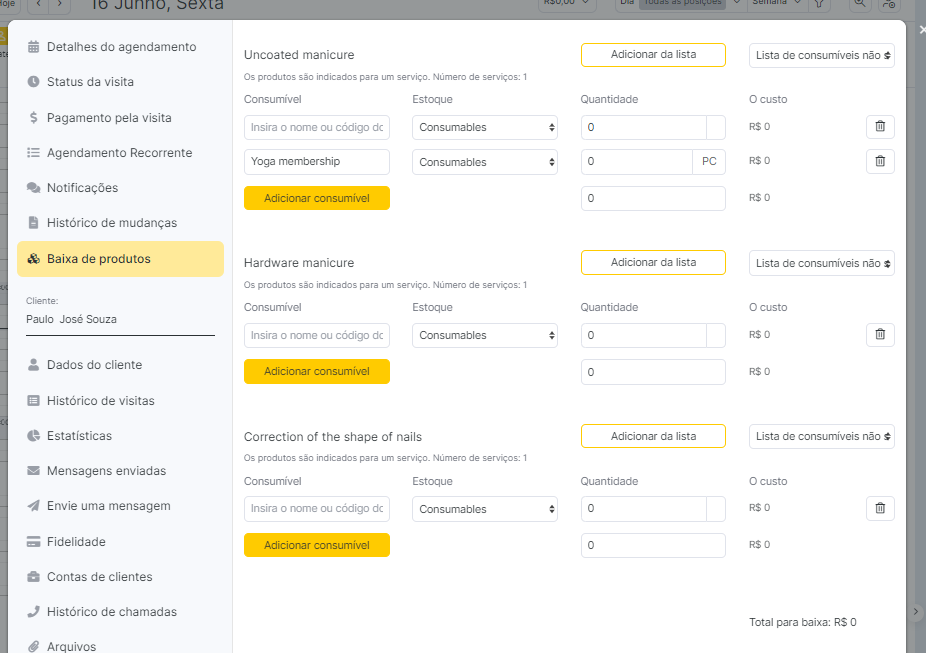Click the phone icon beside Histórico de chamadas
This screenshot has height=653, width=926.
tap(34, 612)
